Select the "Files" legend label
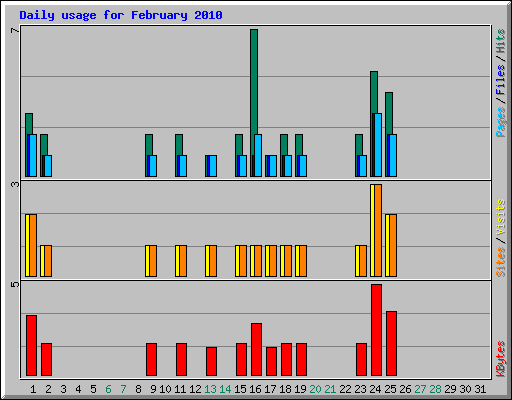Viewport: 512px width, 400px height. tap(500, 80)
